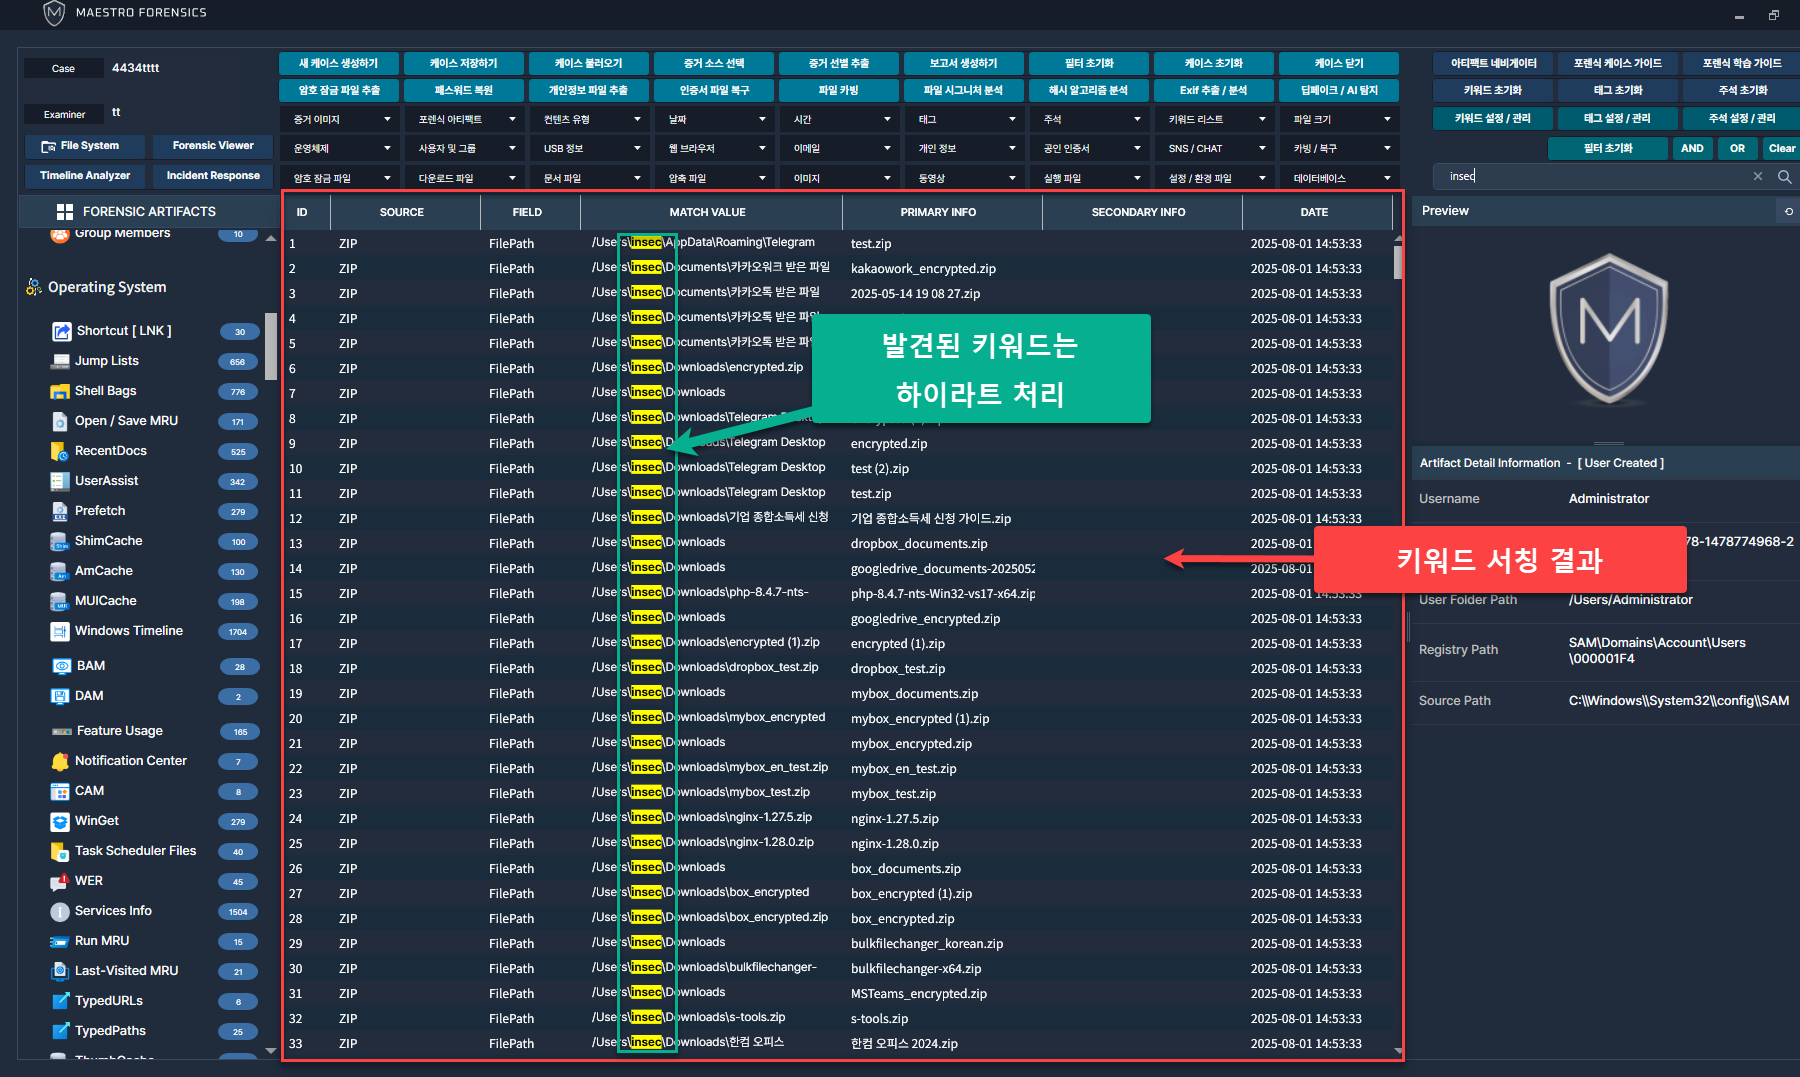This screenshot has width=1800, height=1077.
Task: Select the Windows Timeline icon
Action: [60, 631]
